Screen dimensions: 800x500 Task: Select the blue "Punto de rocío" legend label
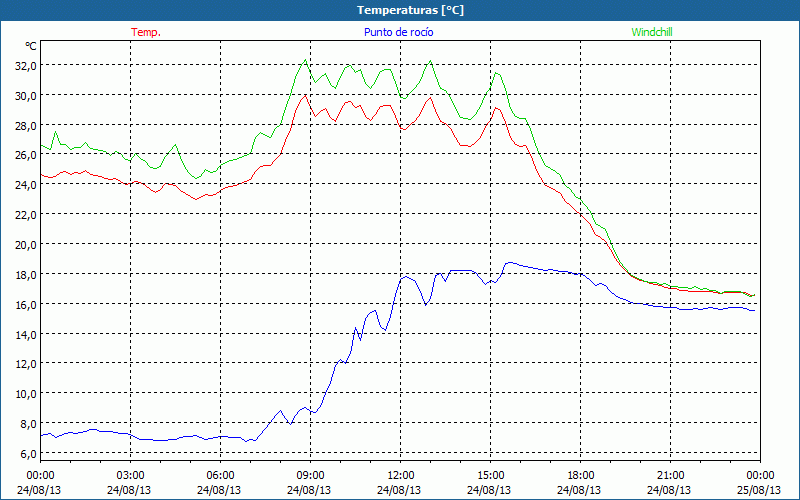click(398, 32)
